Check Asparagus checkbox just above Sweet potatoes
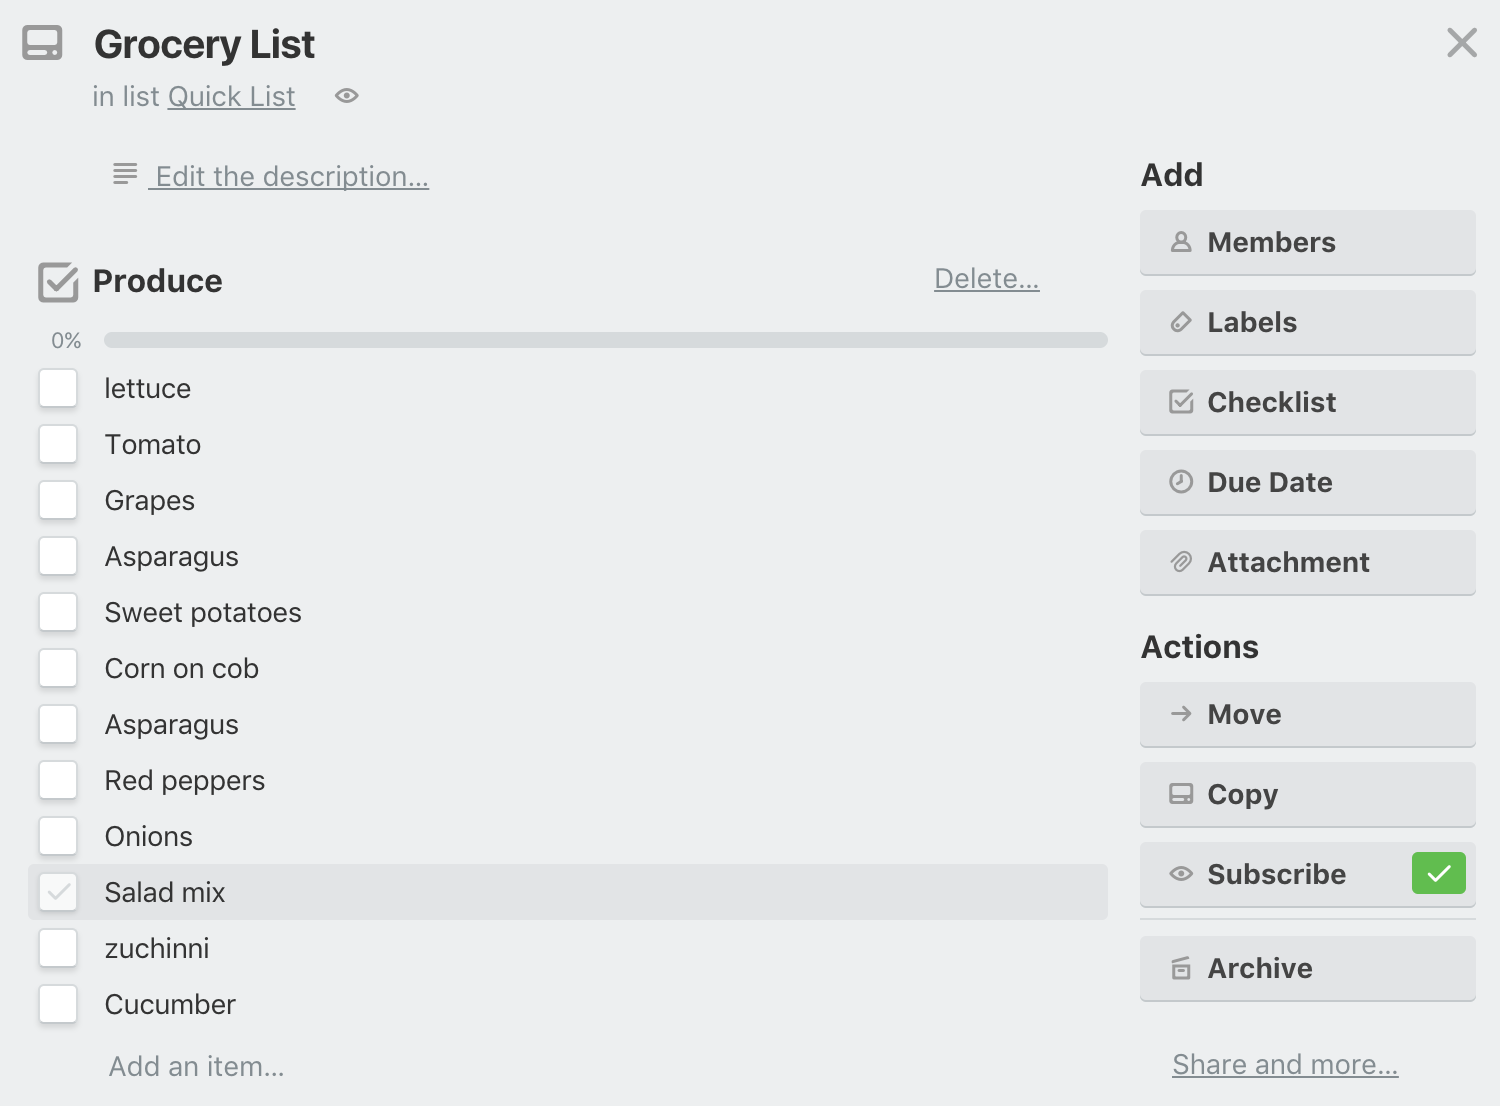This screenshot has width=1500, height=1106. tap(58, 556)
